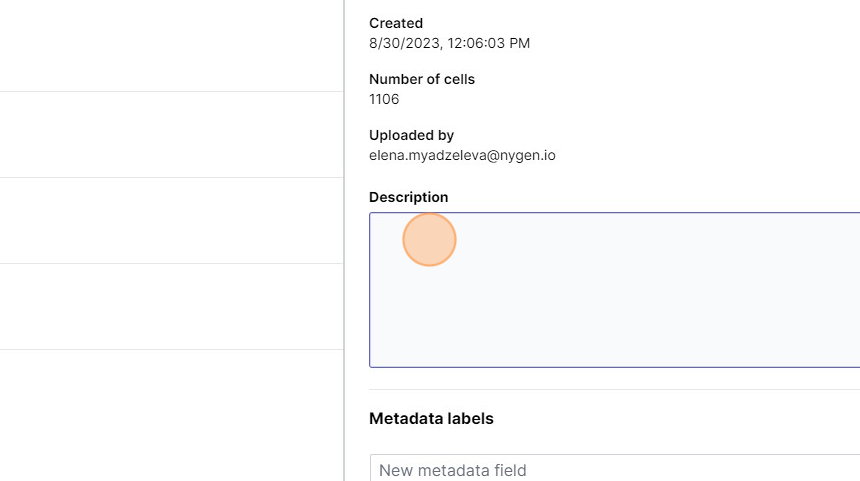
Task: Select the third blank row in left list
Action: (x=170, y=221)
